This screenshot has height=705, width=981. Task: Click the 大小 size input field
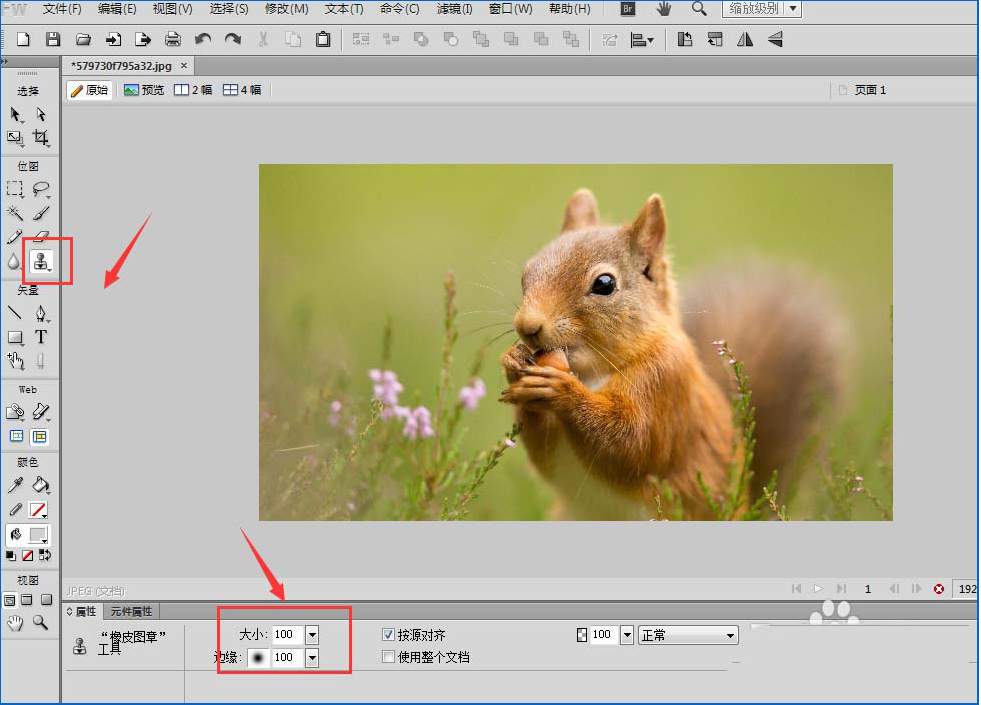(x=286, y=635)
